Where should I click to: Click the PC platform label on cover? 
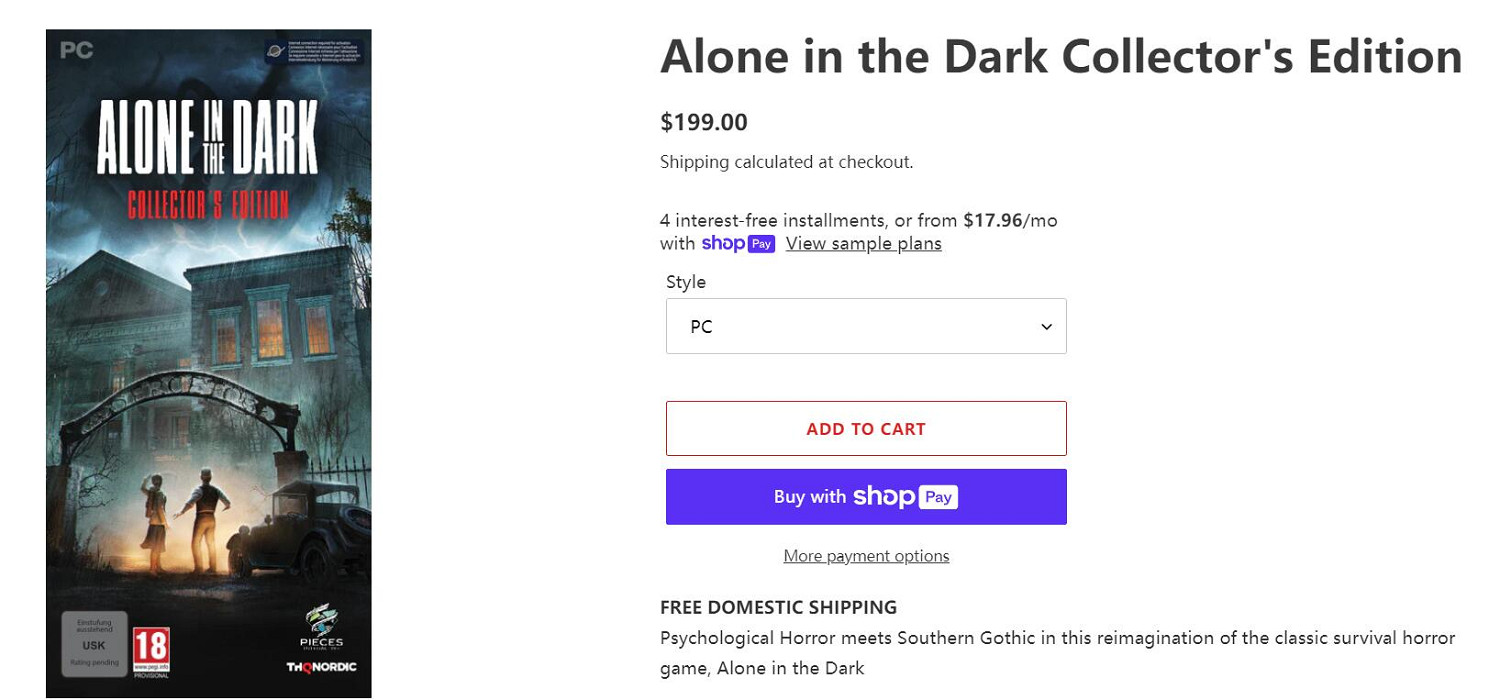point(77,50)
